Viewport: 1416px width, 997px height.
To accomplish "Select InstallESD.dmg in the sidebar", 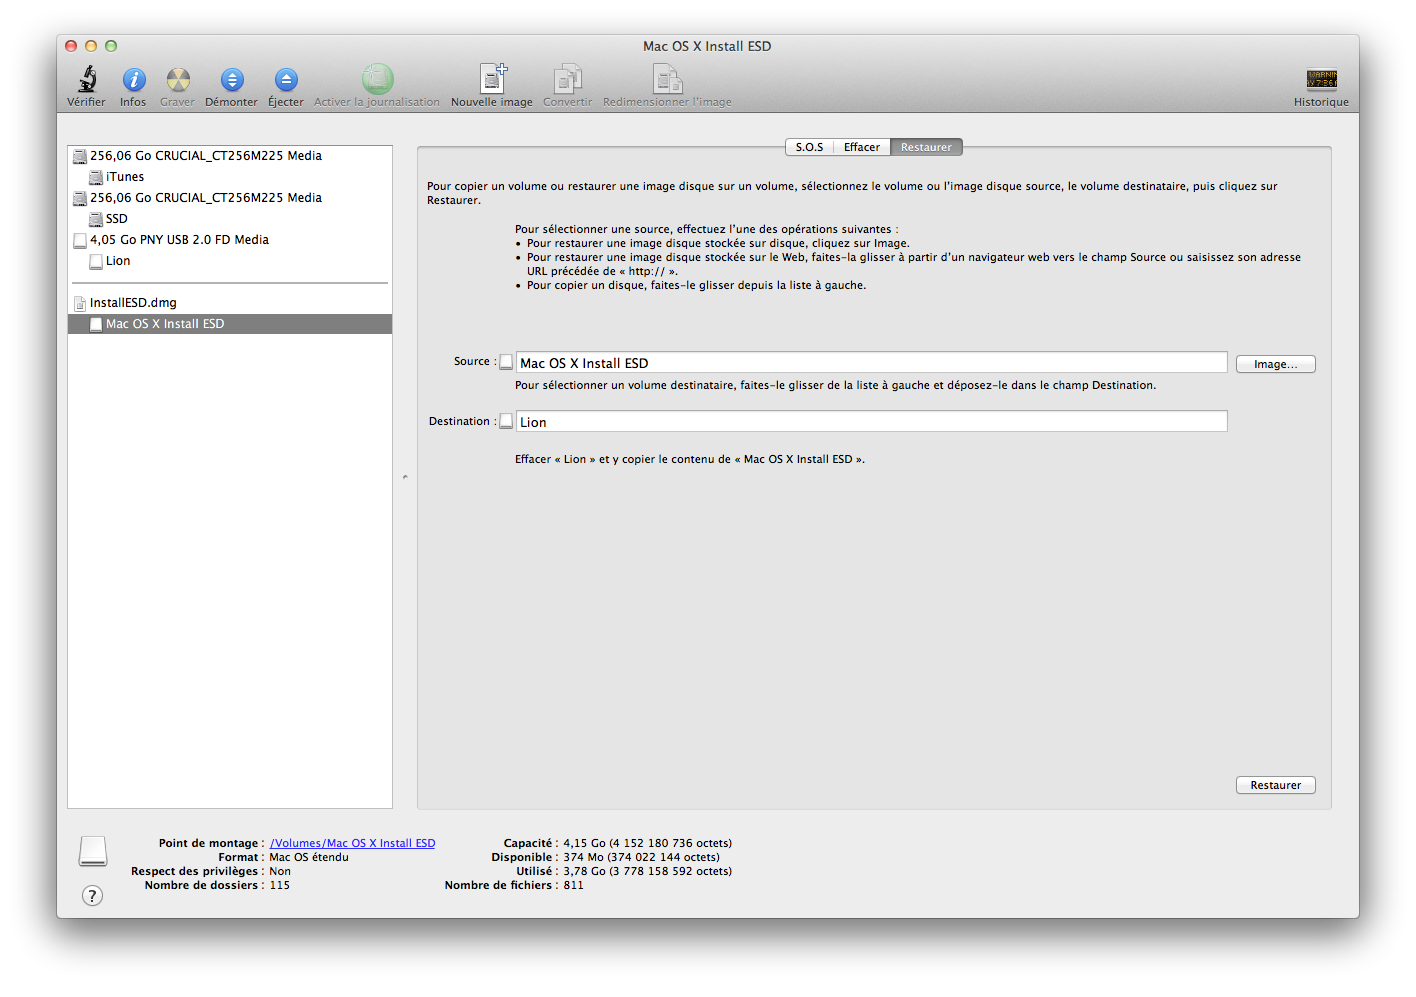I will (x=133, y=303).
